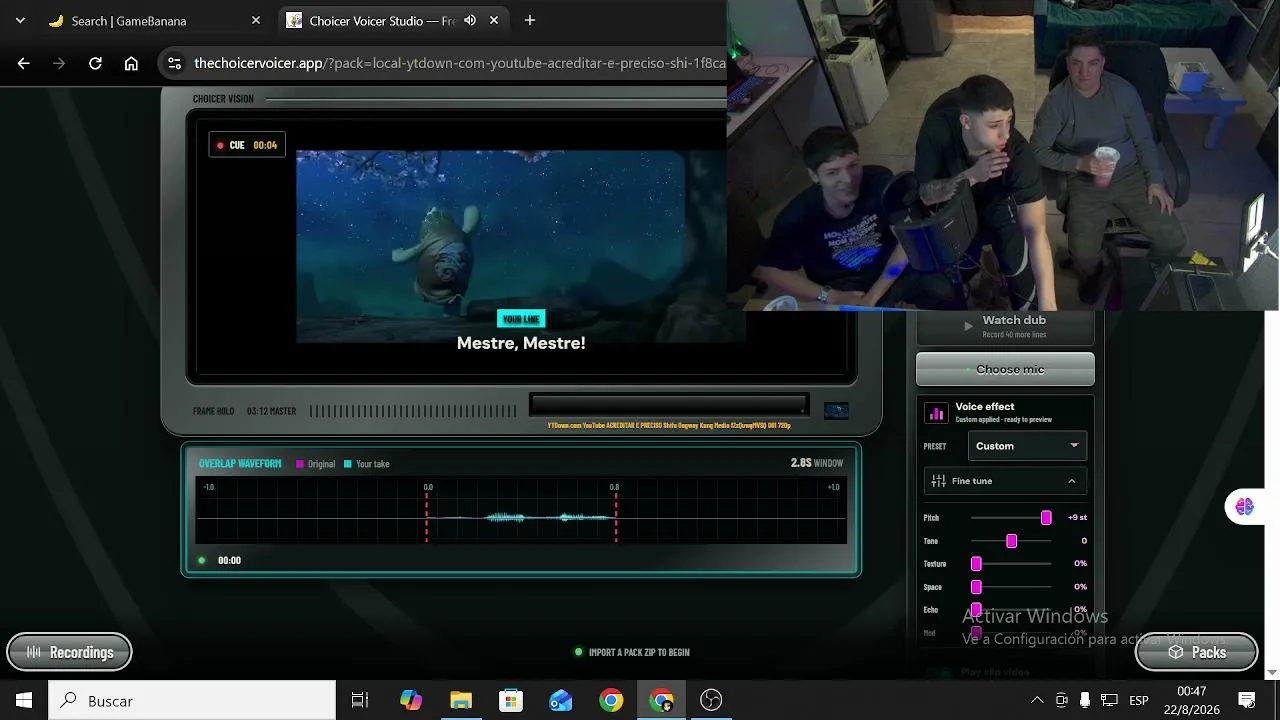Open the tab search dropdown arrow
Image resolution: width=1280 pixels, height=720 pixels.
click(x=20, y=20)
